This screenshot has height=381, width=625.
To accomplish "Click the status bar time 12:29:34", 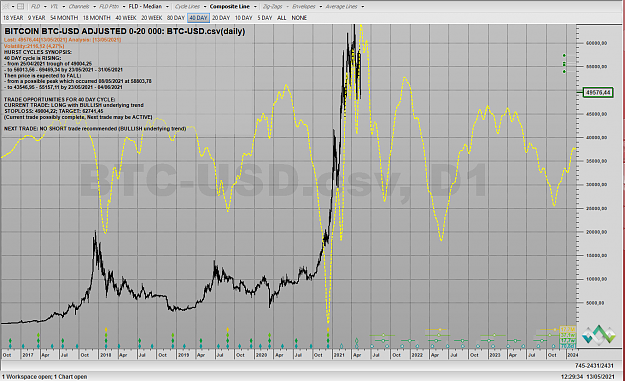I will [x=572, y=377].
